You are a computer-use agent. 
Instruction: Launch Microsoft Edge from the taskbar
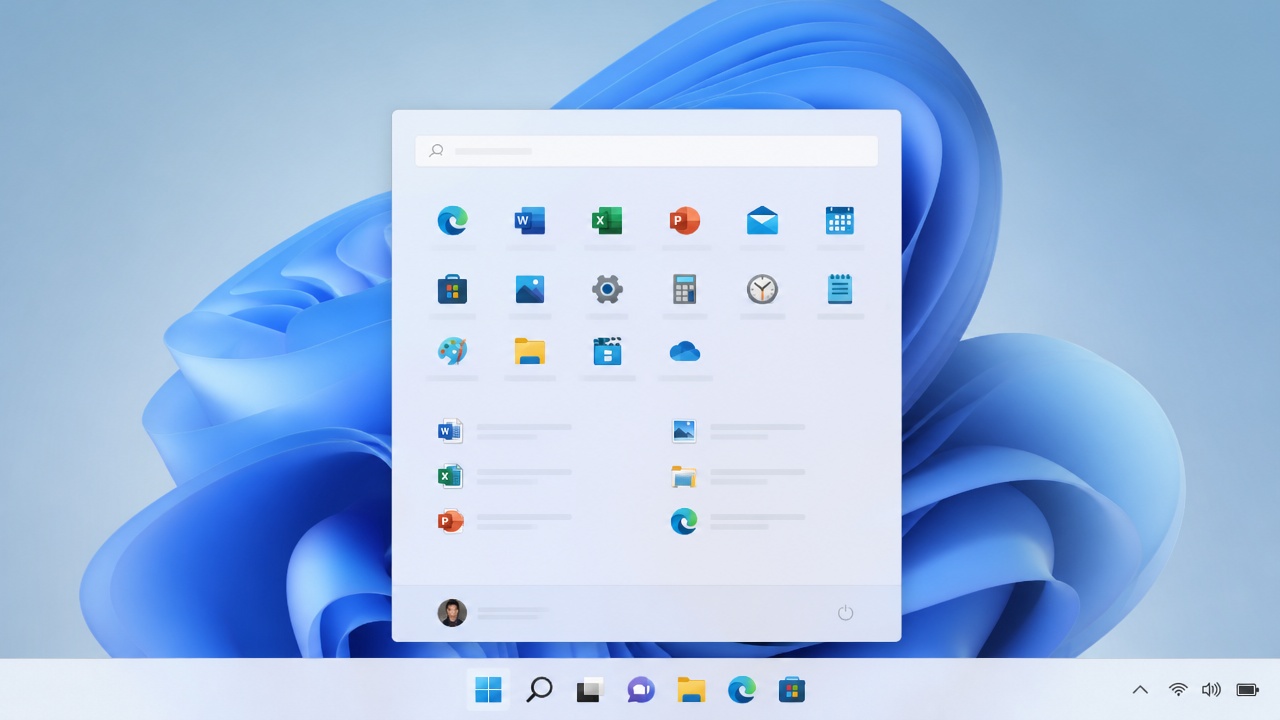(x=742, y=689)
